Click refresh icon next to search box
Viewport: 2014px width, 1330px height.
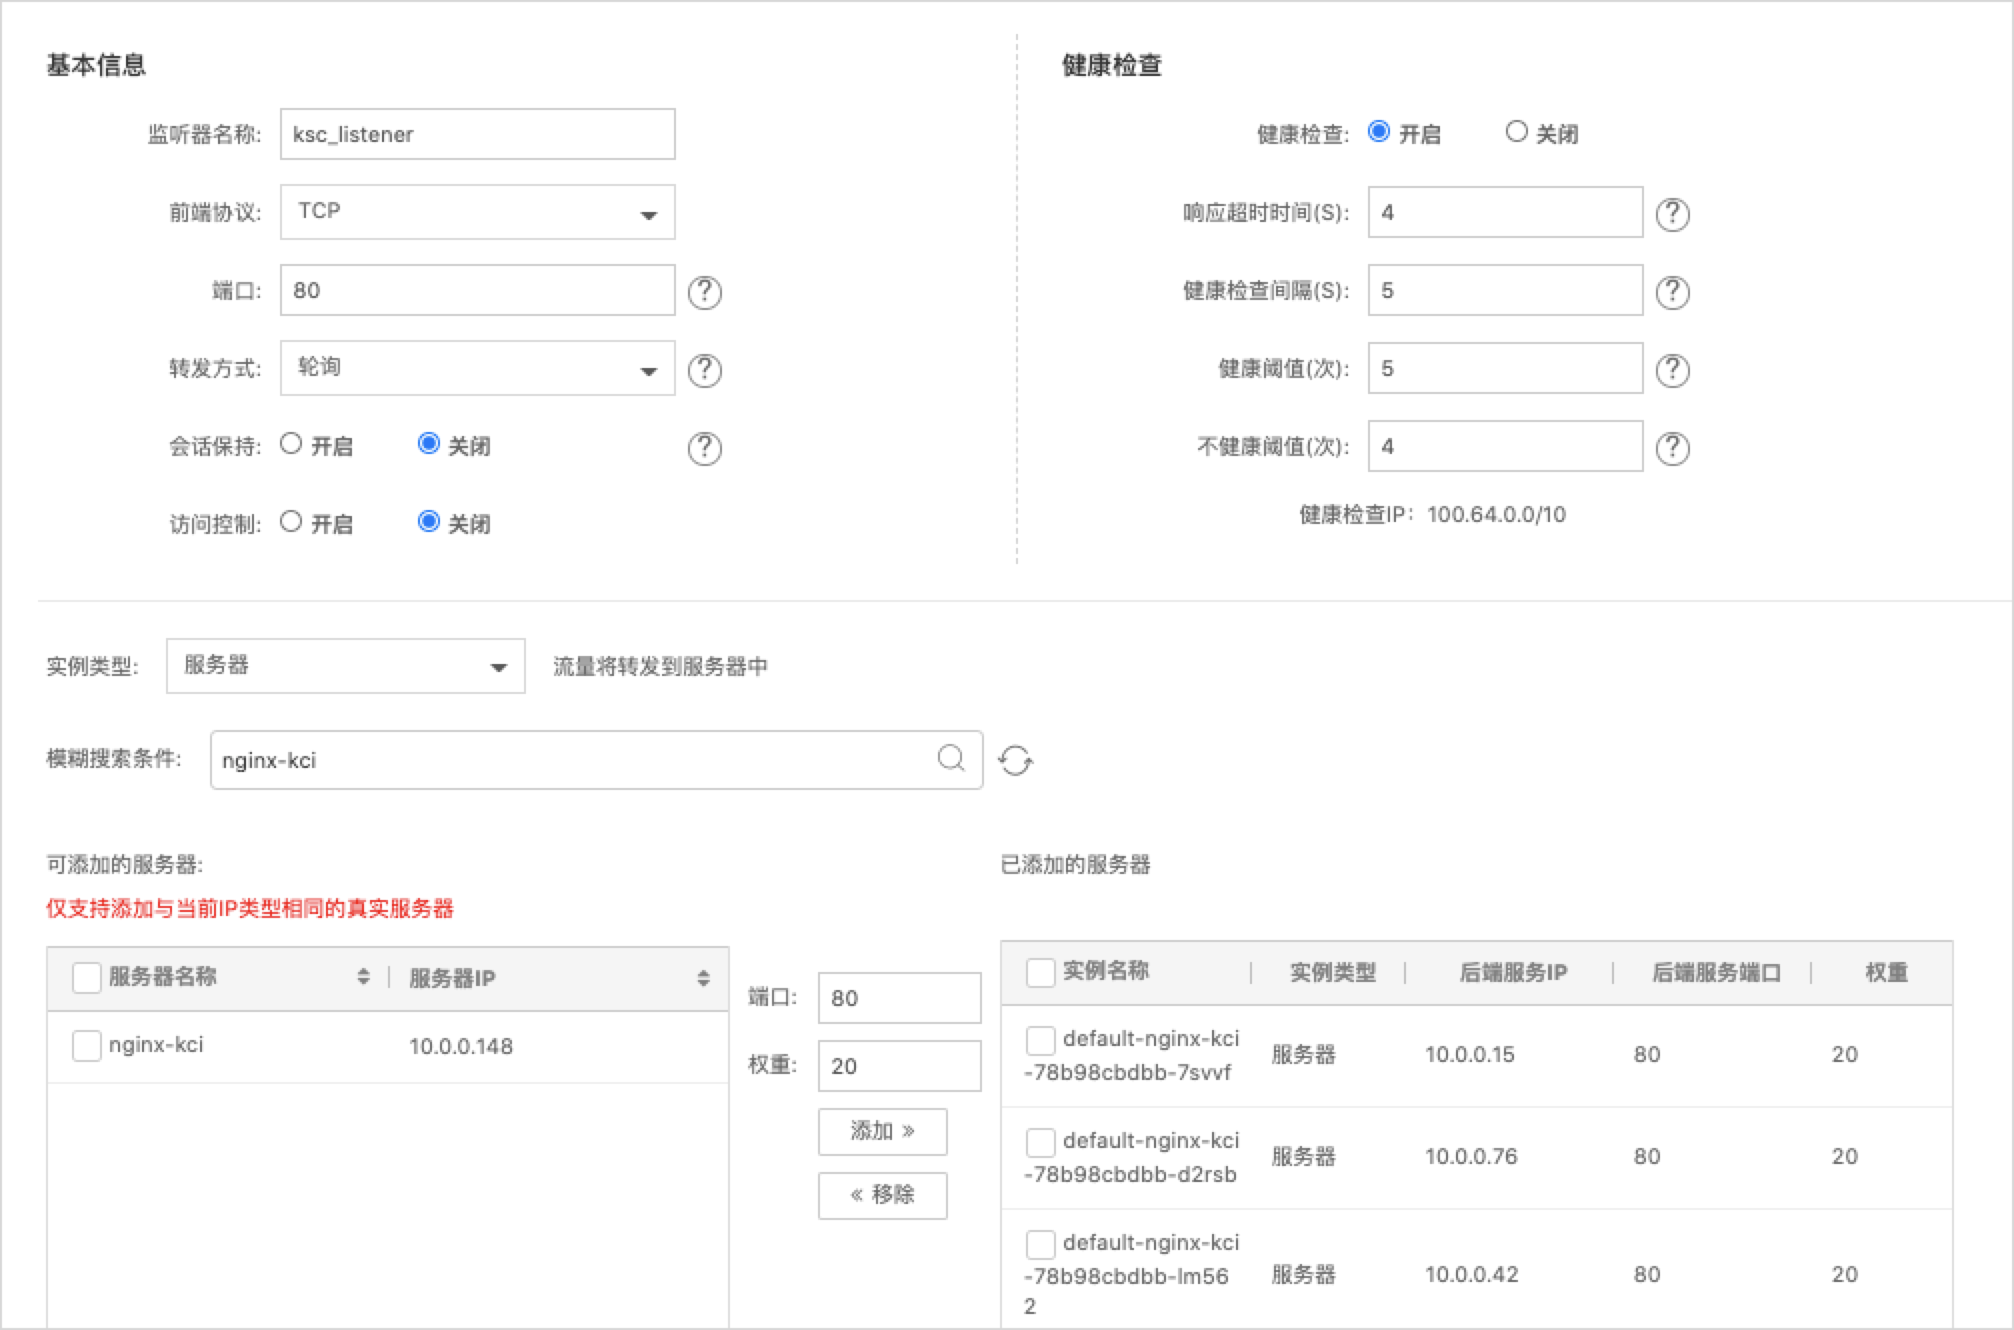coord(1015,761)
